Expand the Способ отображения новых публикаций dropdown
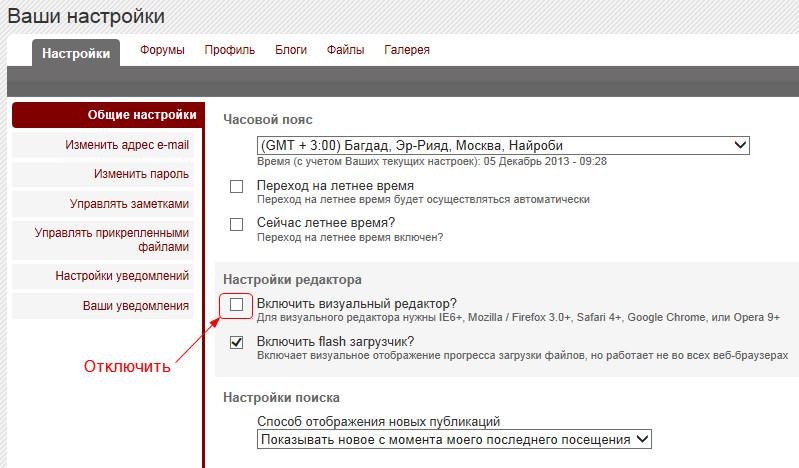The height and width of the screenshot is (468, 799). [454, 439]
